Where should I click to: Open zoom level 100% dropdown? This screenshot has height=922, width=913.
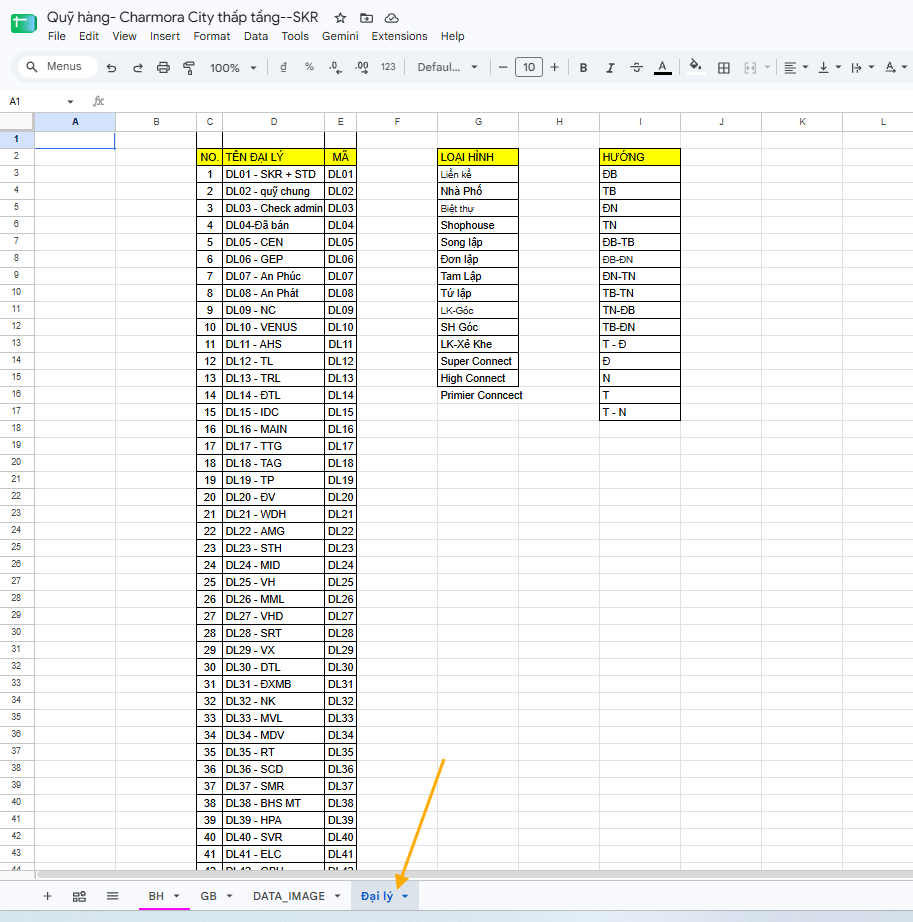(x=233, y=68)
